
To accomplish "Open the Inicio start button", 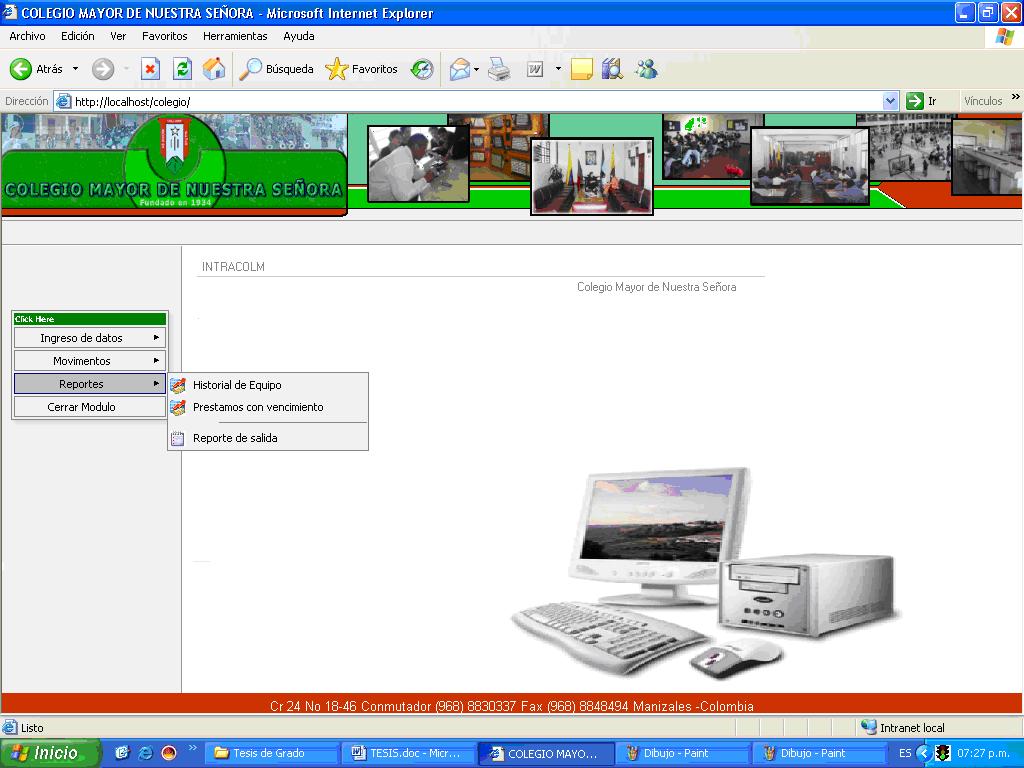I will pos(50,753).
